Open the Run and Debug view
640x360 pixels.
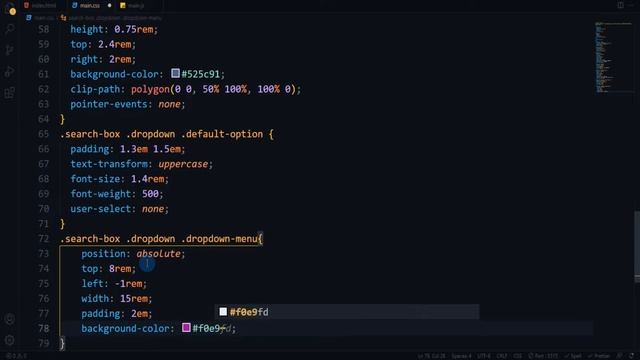(10, 71)
